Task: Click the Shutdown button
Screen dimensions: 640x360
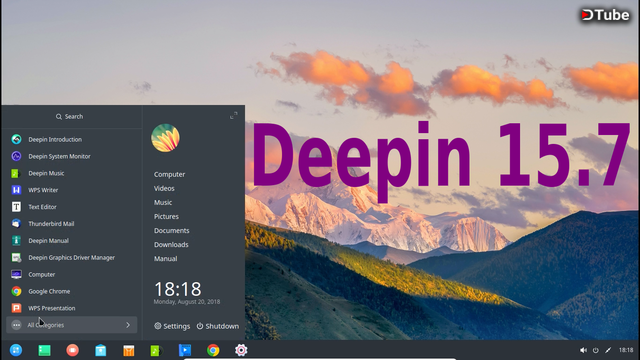Action: pos(218,326)
